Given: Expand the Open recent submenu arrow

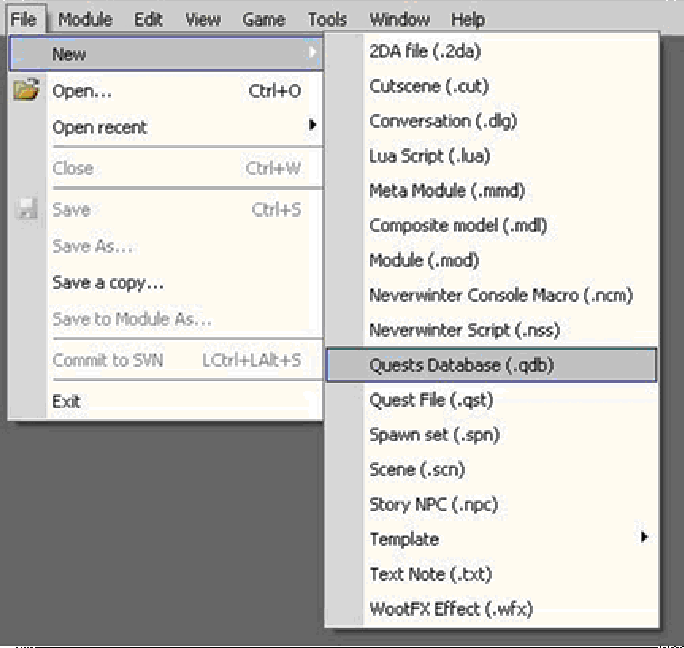Looking at the screenshot, I should (x=313, y=126).
